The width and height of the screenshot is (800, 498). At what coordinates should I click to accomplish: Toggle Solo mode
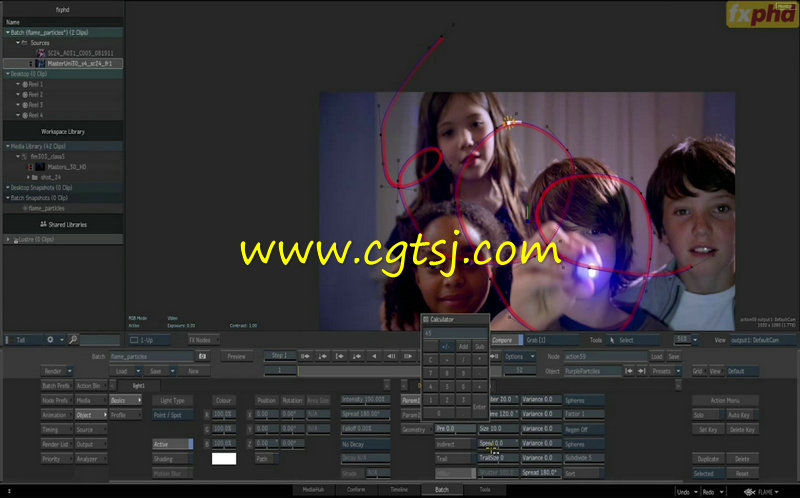[x=708, y=415]
